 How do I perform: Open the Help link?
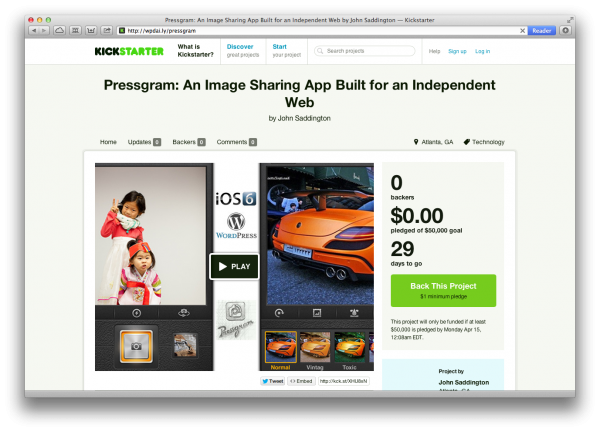(x=434, y=51)
